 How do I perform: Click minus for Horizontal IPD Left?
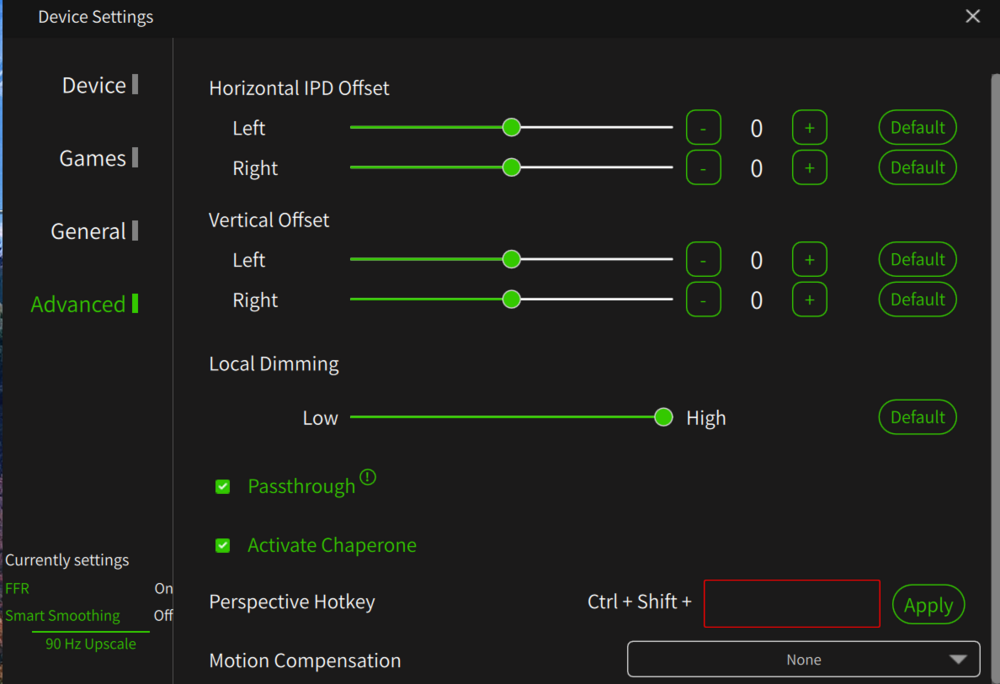click(703, 128)
